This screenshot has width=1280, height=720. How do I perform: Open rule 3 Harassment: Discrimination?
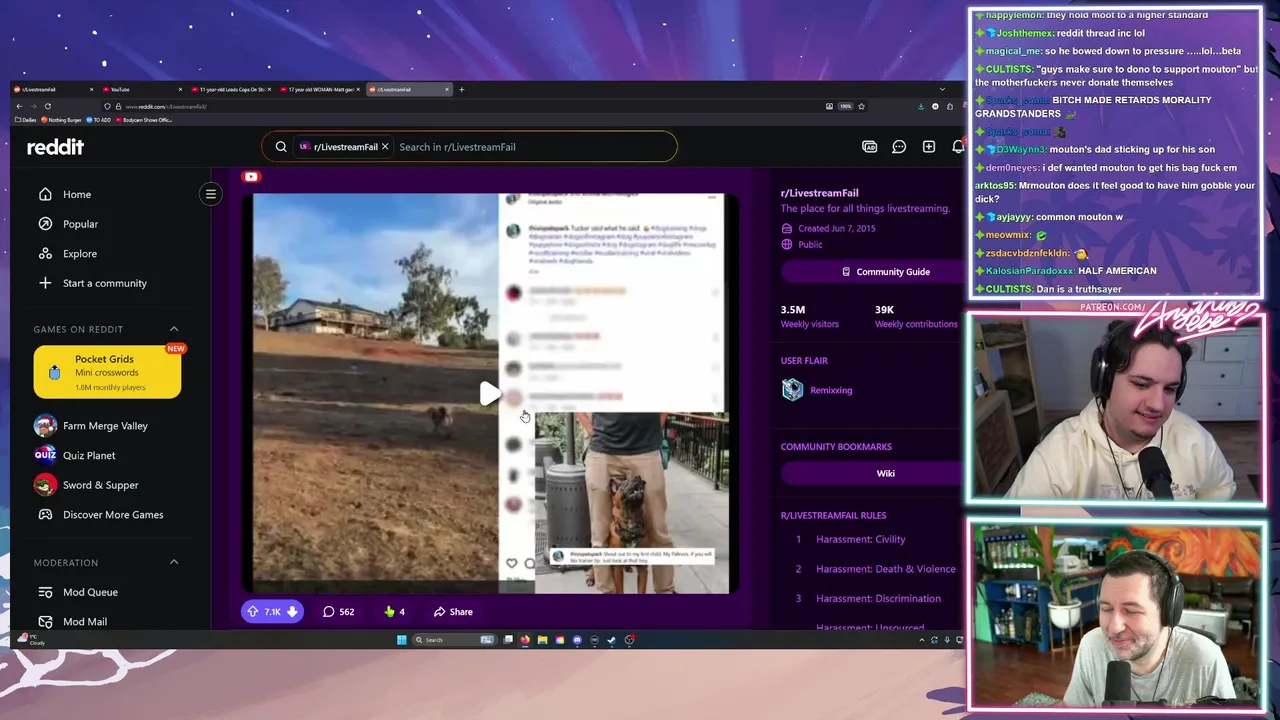(878, 599)
